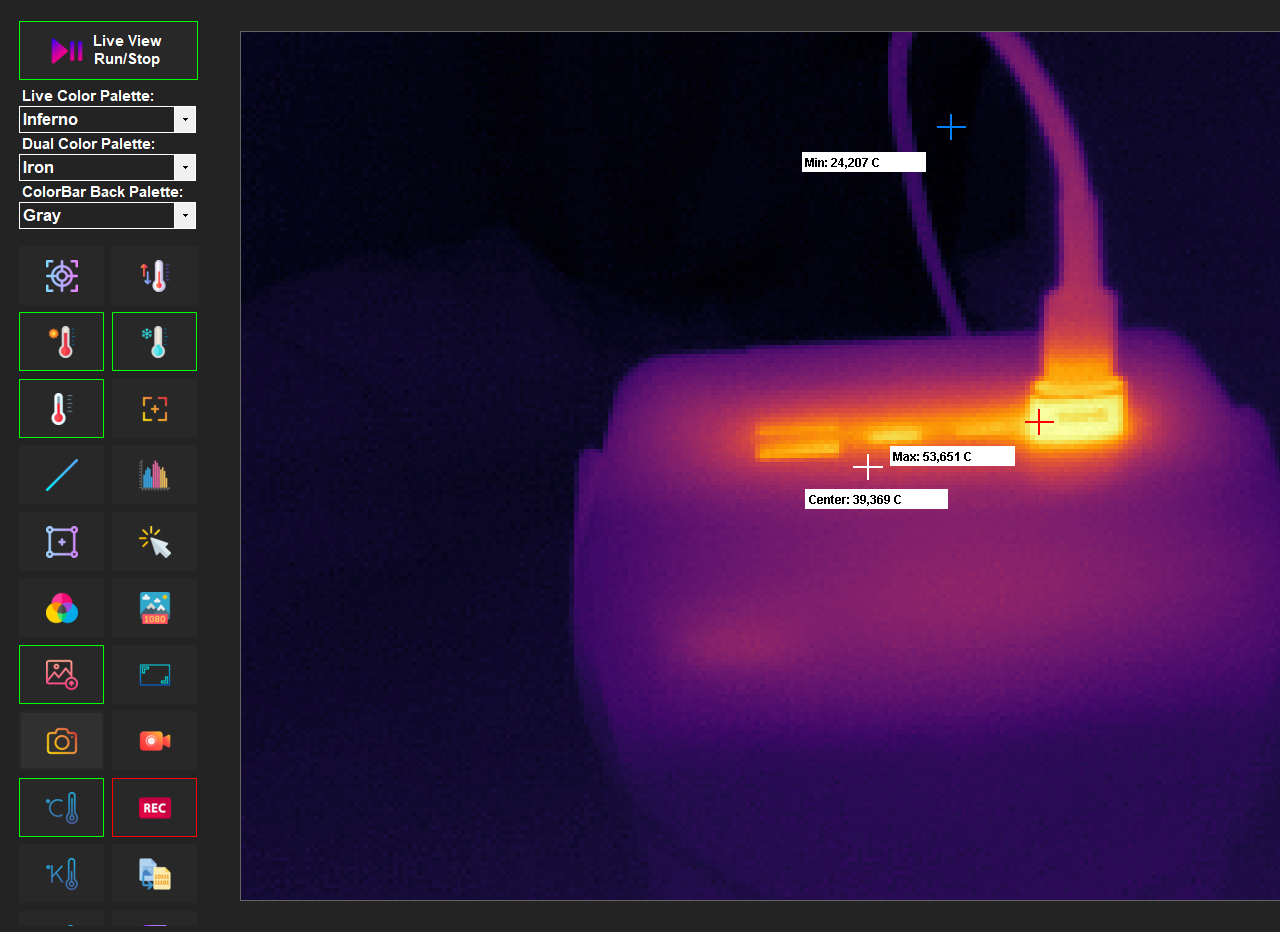
Task: Click the Live View Run/Stop button
Action: pos(108,50)
